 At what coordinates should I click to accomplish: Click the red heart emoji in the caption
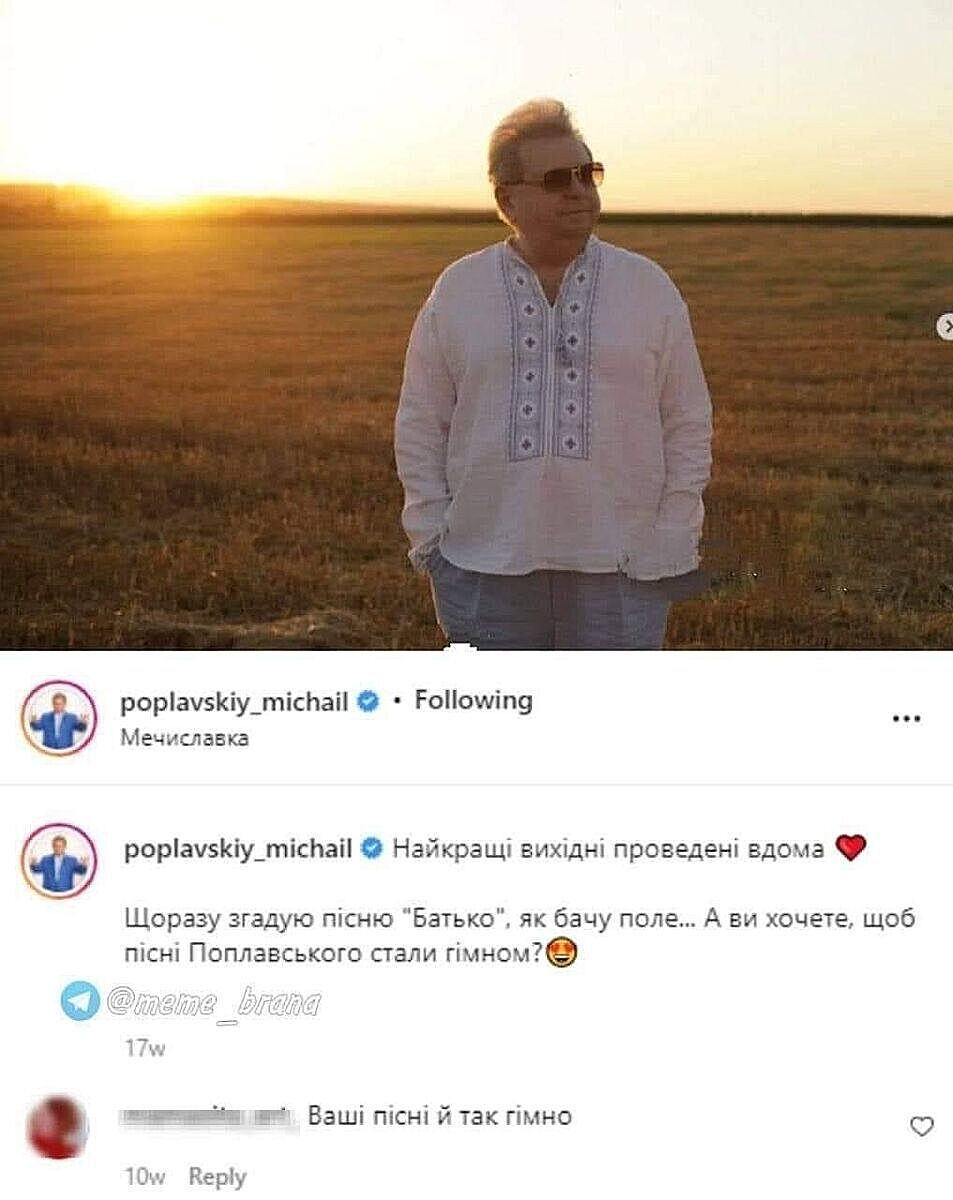(849, 850)
